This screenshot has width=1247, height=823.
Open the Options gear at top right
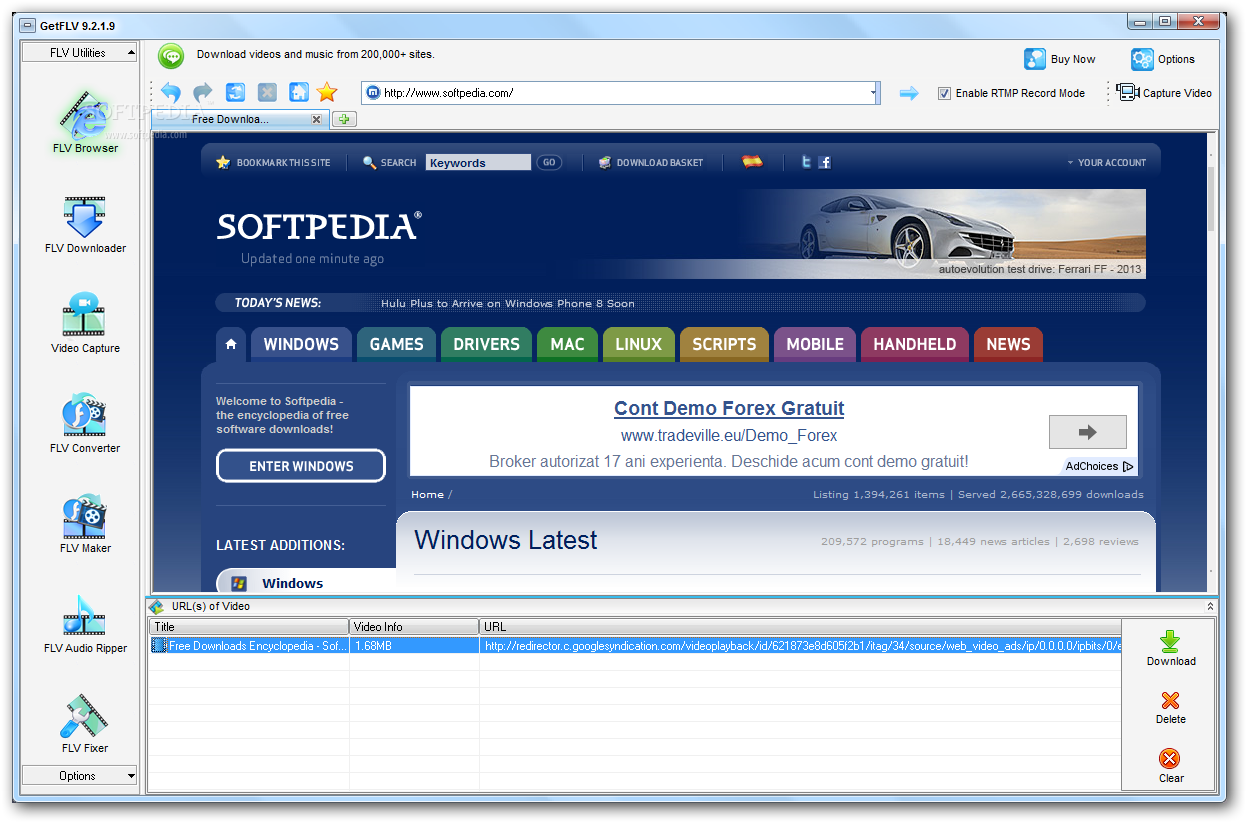1163,59
